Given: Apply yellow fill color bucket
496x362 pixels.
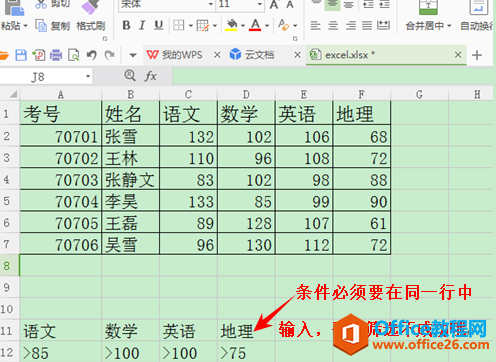Looking at the screenshot, I should click(x=231, y=25).
